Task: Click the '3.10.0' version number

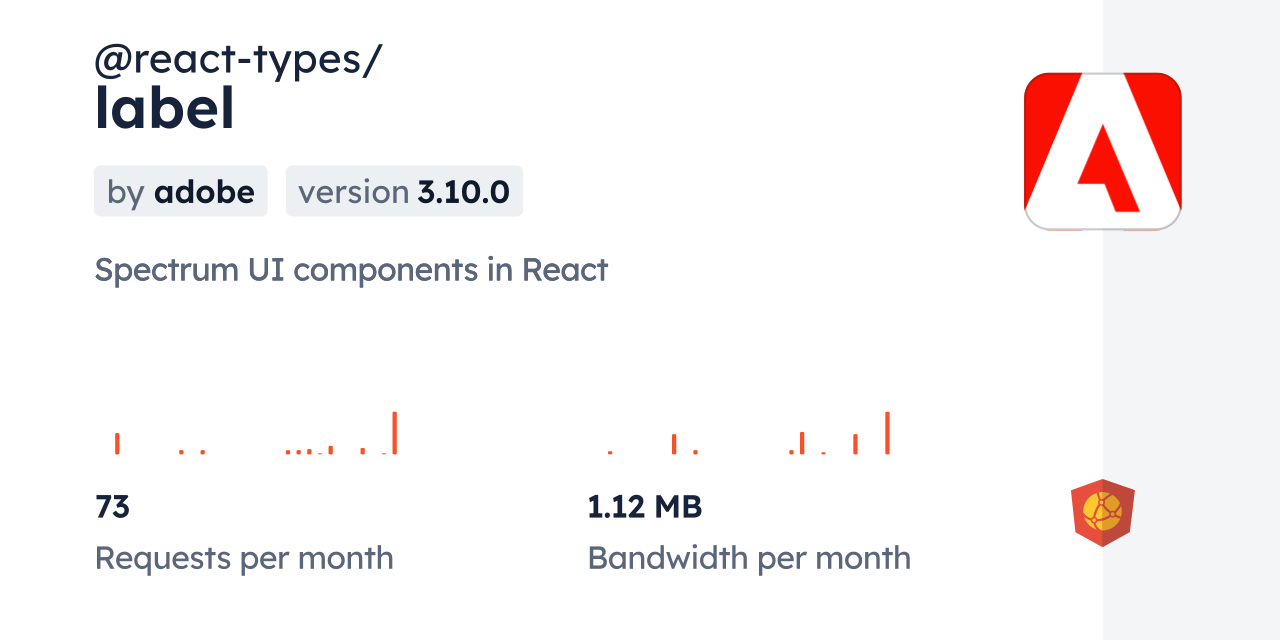Action: point(464,192)
